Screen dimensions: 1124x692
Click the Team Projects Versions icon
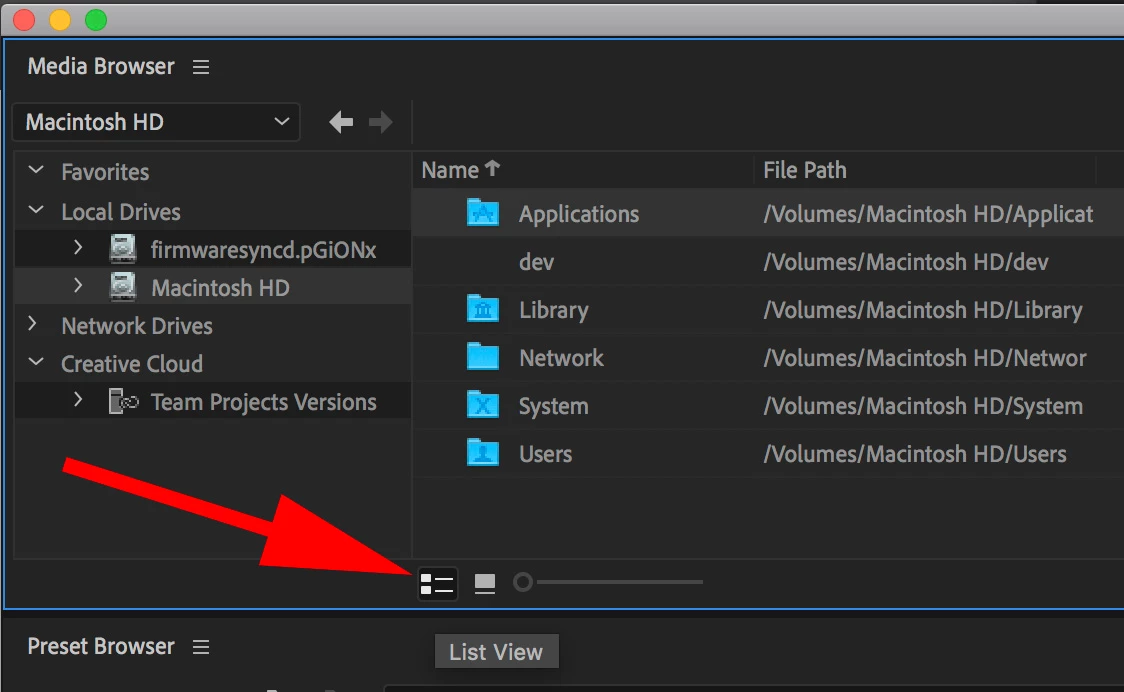123,402
